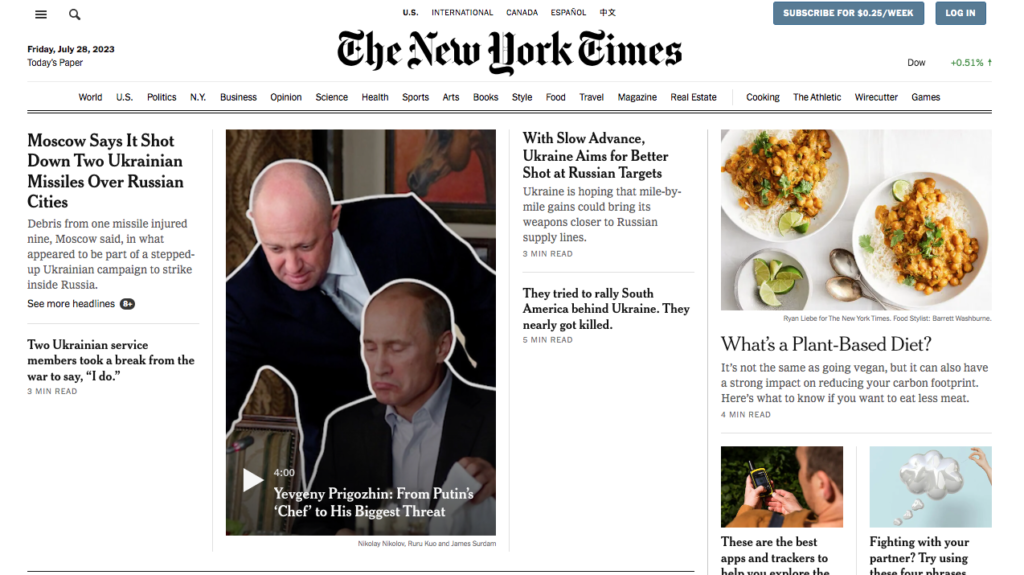The width and height of the screenshot is (1024, 575).
Task: Click the New York Times logo
Action: coord(509,52)
